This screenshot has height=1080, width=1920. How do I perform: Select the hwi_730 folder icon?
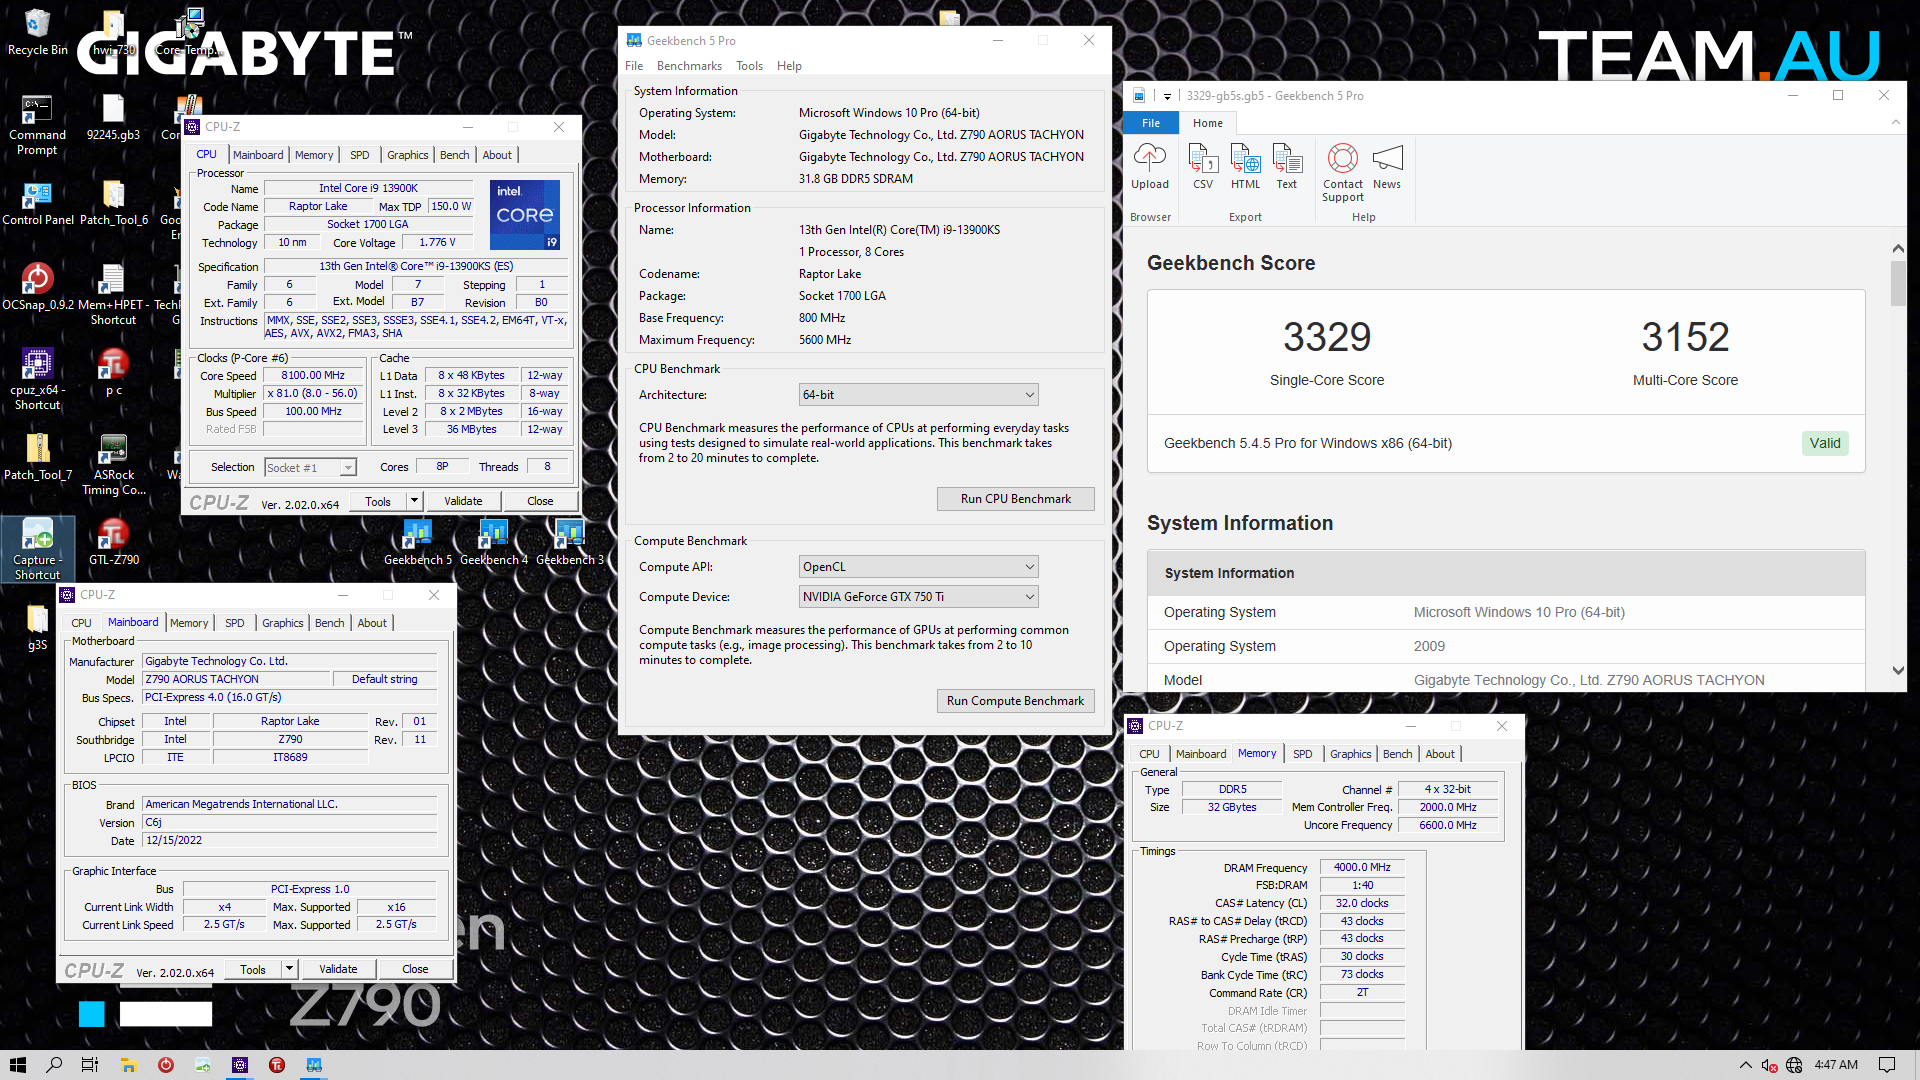[x=113, y=32]
